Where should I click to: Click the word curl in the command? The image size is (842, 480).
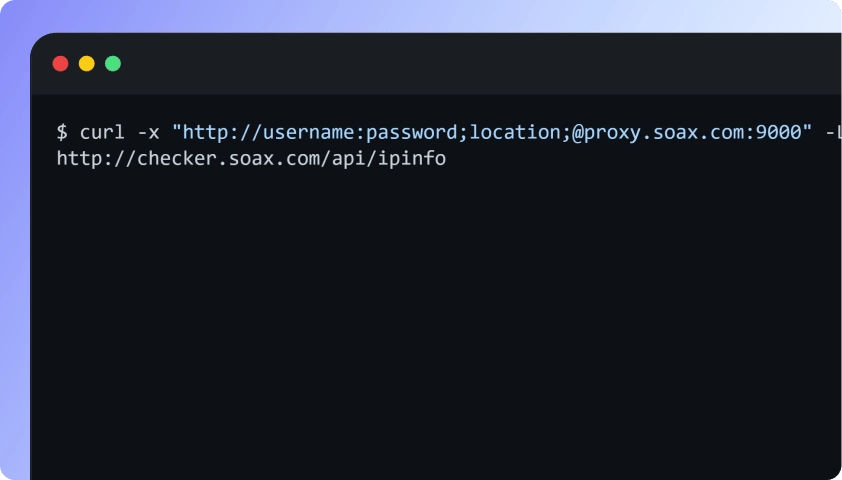(x=103, y=132)
